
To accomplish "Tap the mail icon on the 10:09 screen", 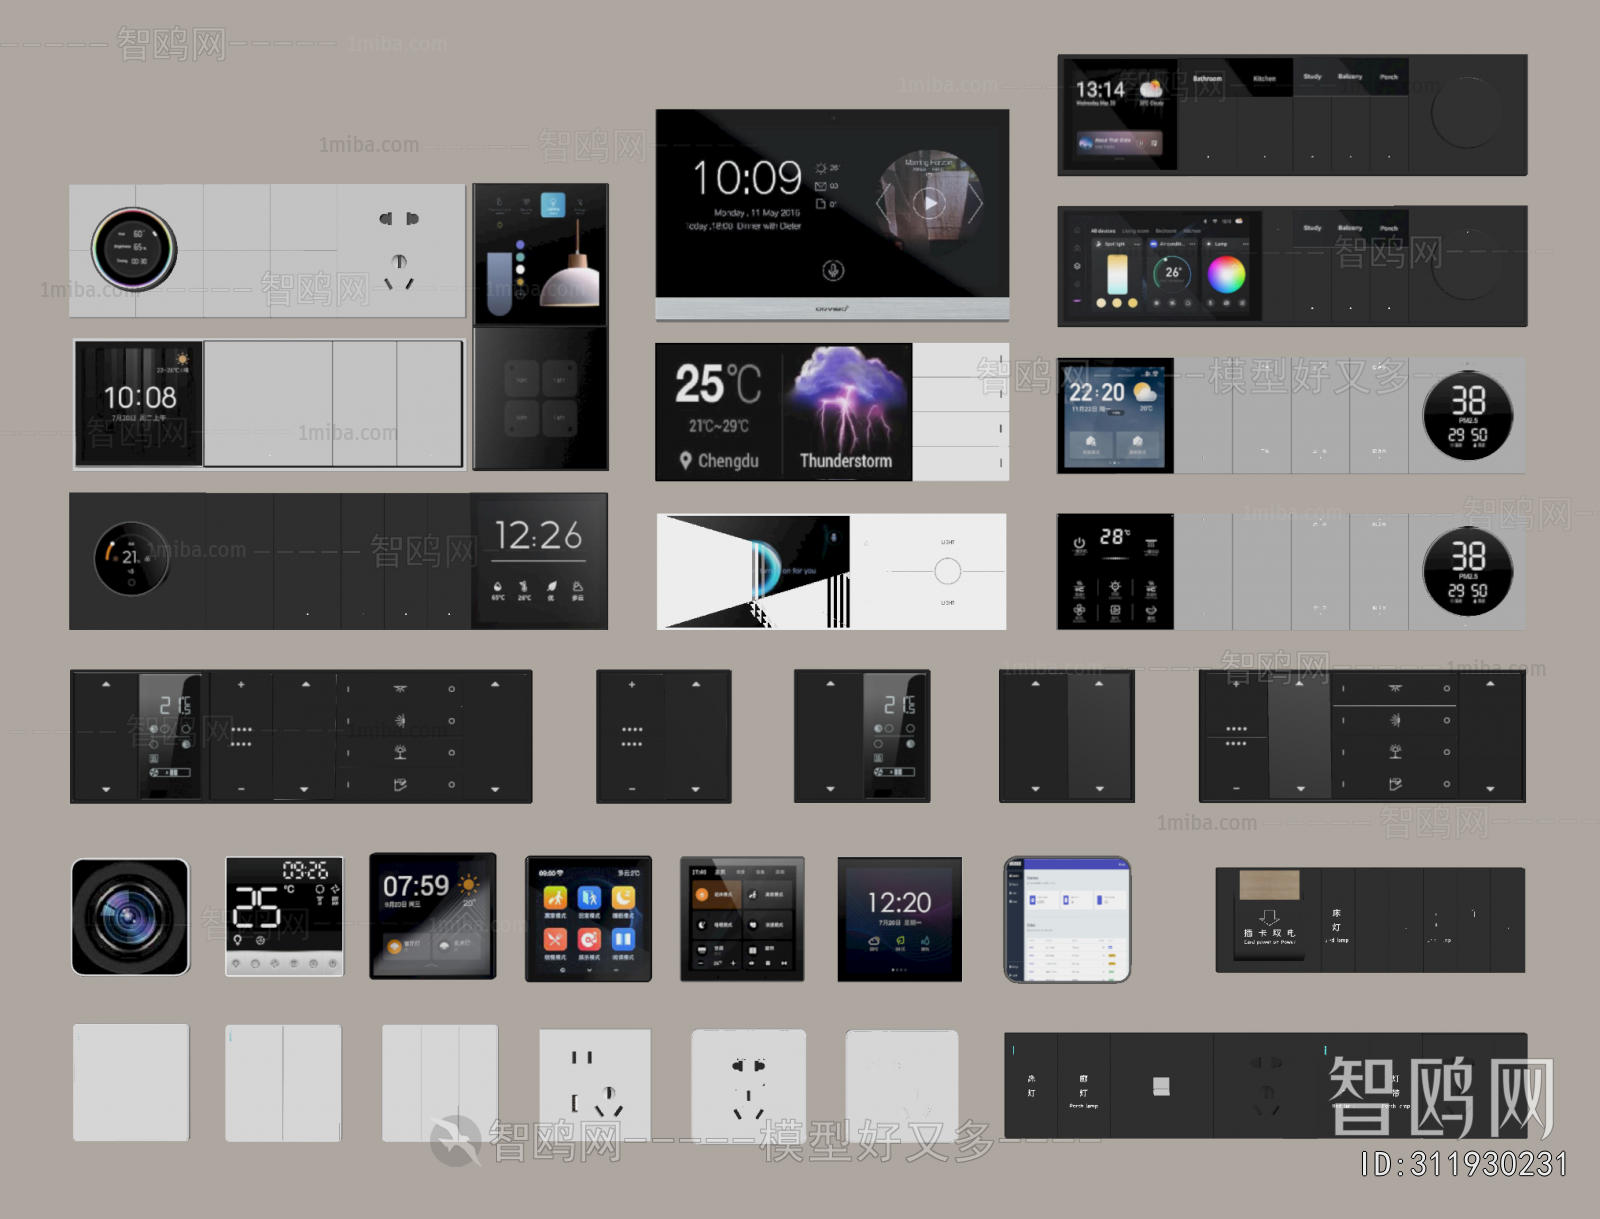I will 821,186.
